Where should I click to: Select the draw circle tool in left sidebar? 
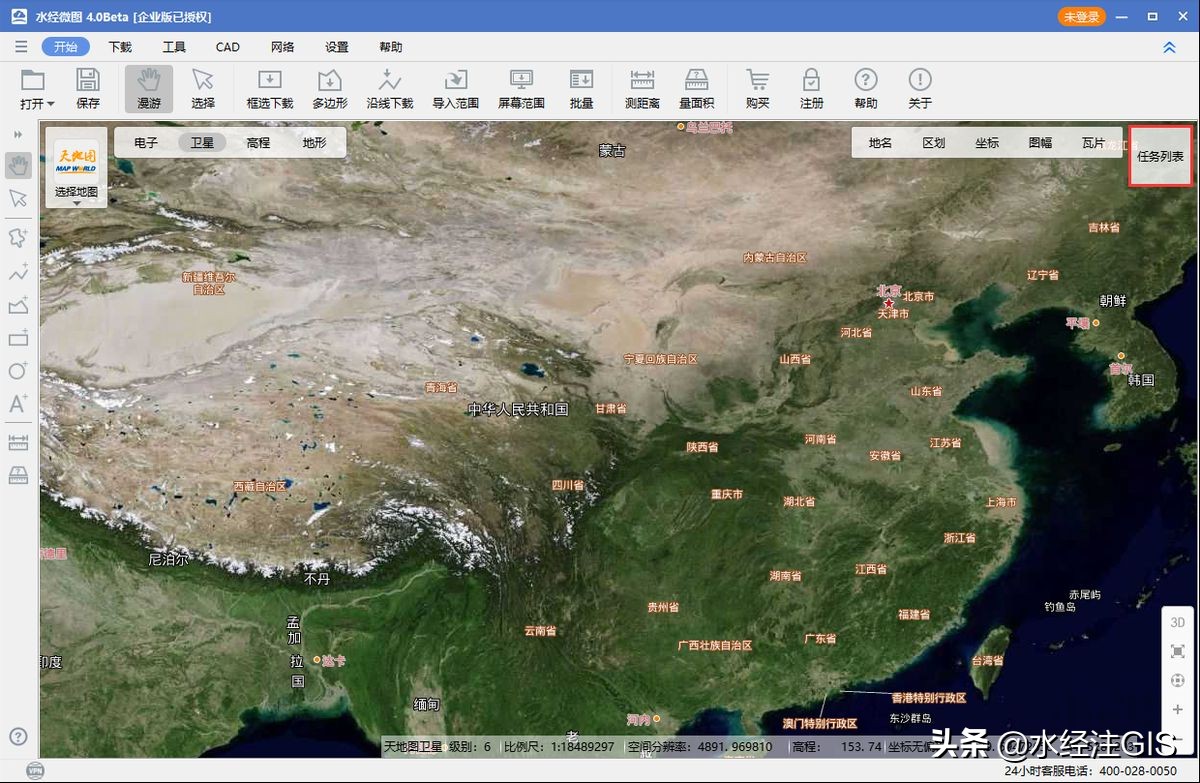tap(18, 371)
